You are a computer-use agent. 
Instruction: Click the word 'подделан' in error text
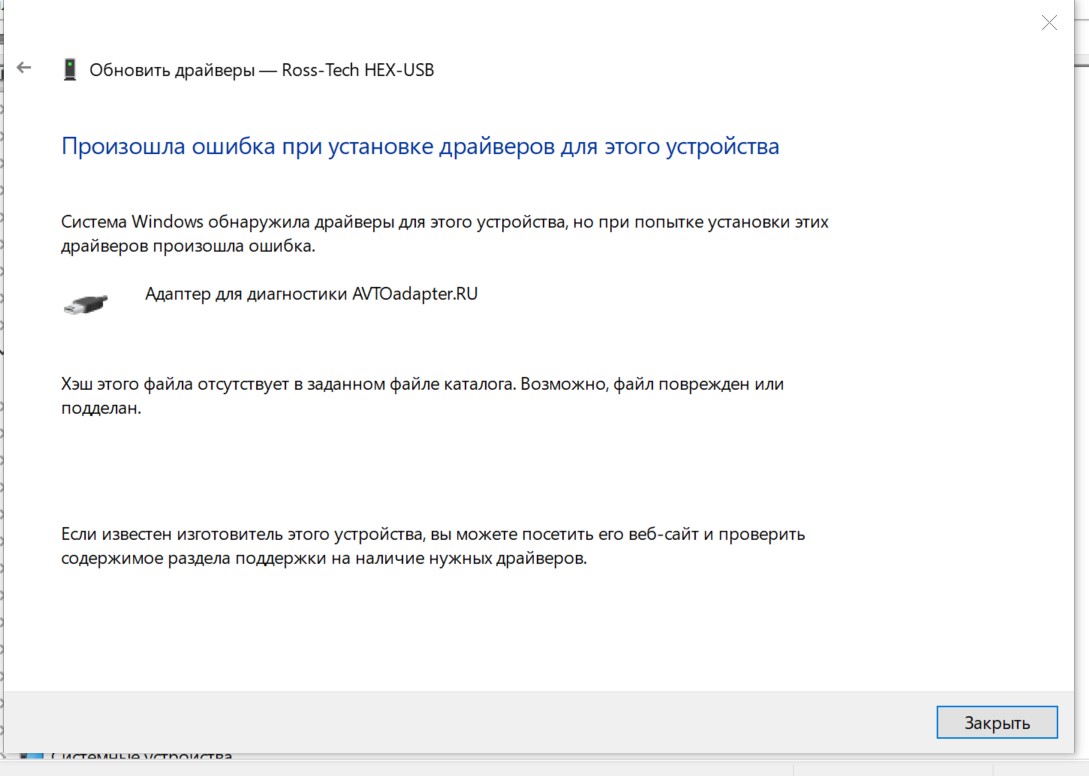pyautogui.click(x=98, y=409)
